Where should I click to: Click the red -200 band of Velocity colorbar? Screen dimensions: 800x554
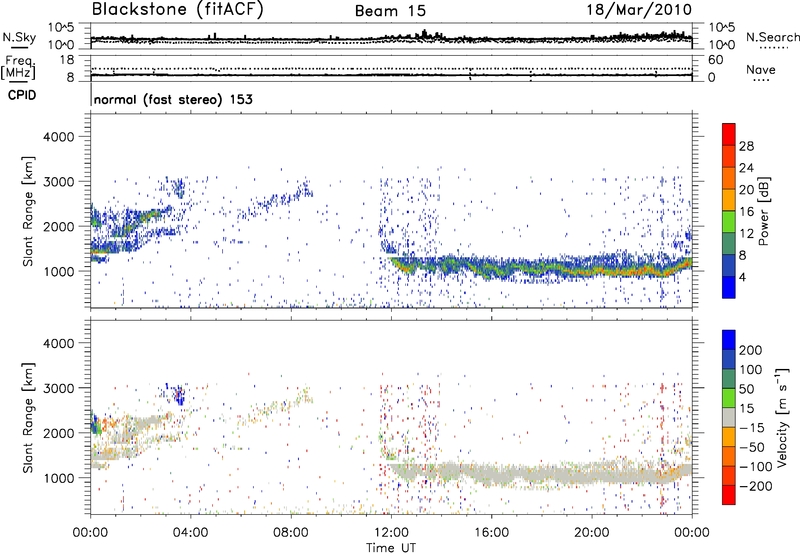click(729, 495)
